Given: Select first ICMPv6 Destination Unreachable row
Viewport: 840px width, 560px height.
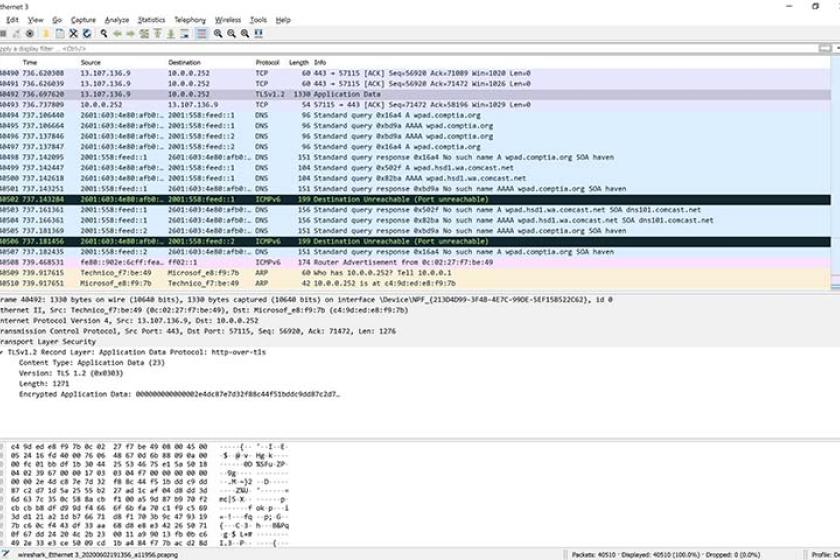Looking at the screenshot, I should click(415, 199).
